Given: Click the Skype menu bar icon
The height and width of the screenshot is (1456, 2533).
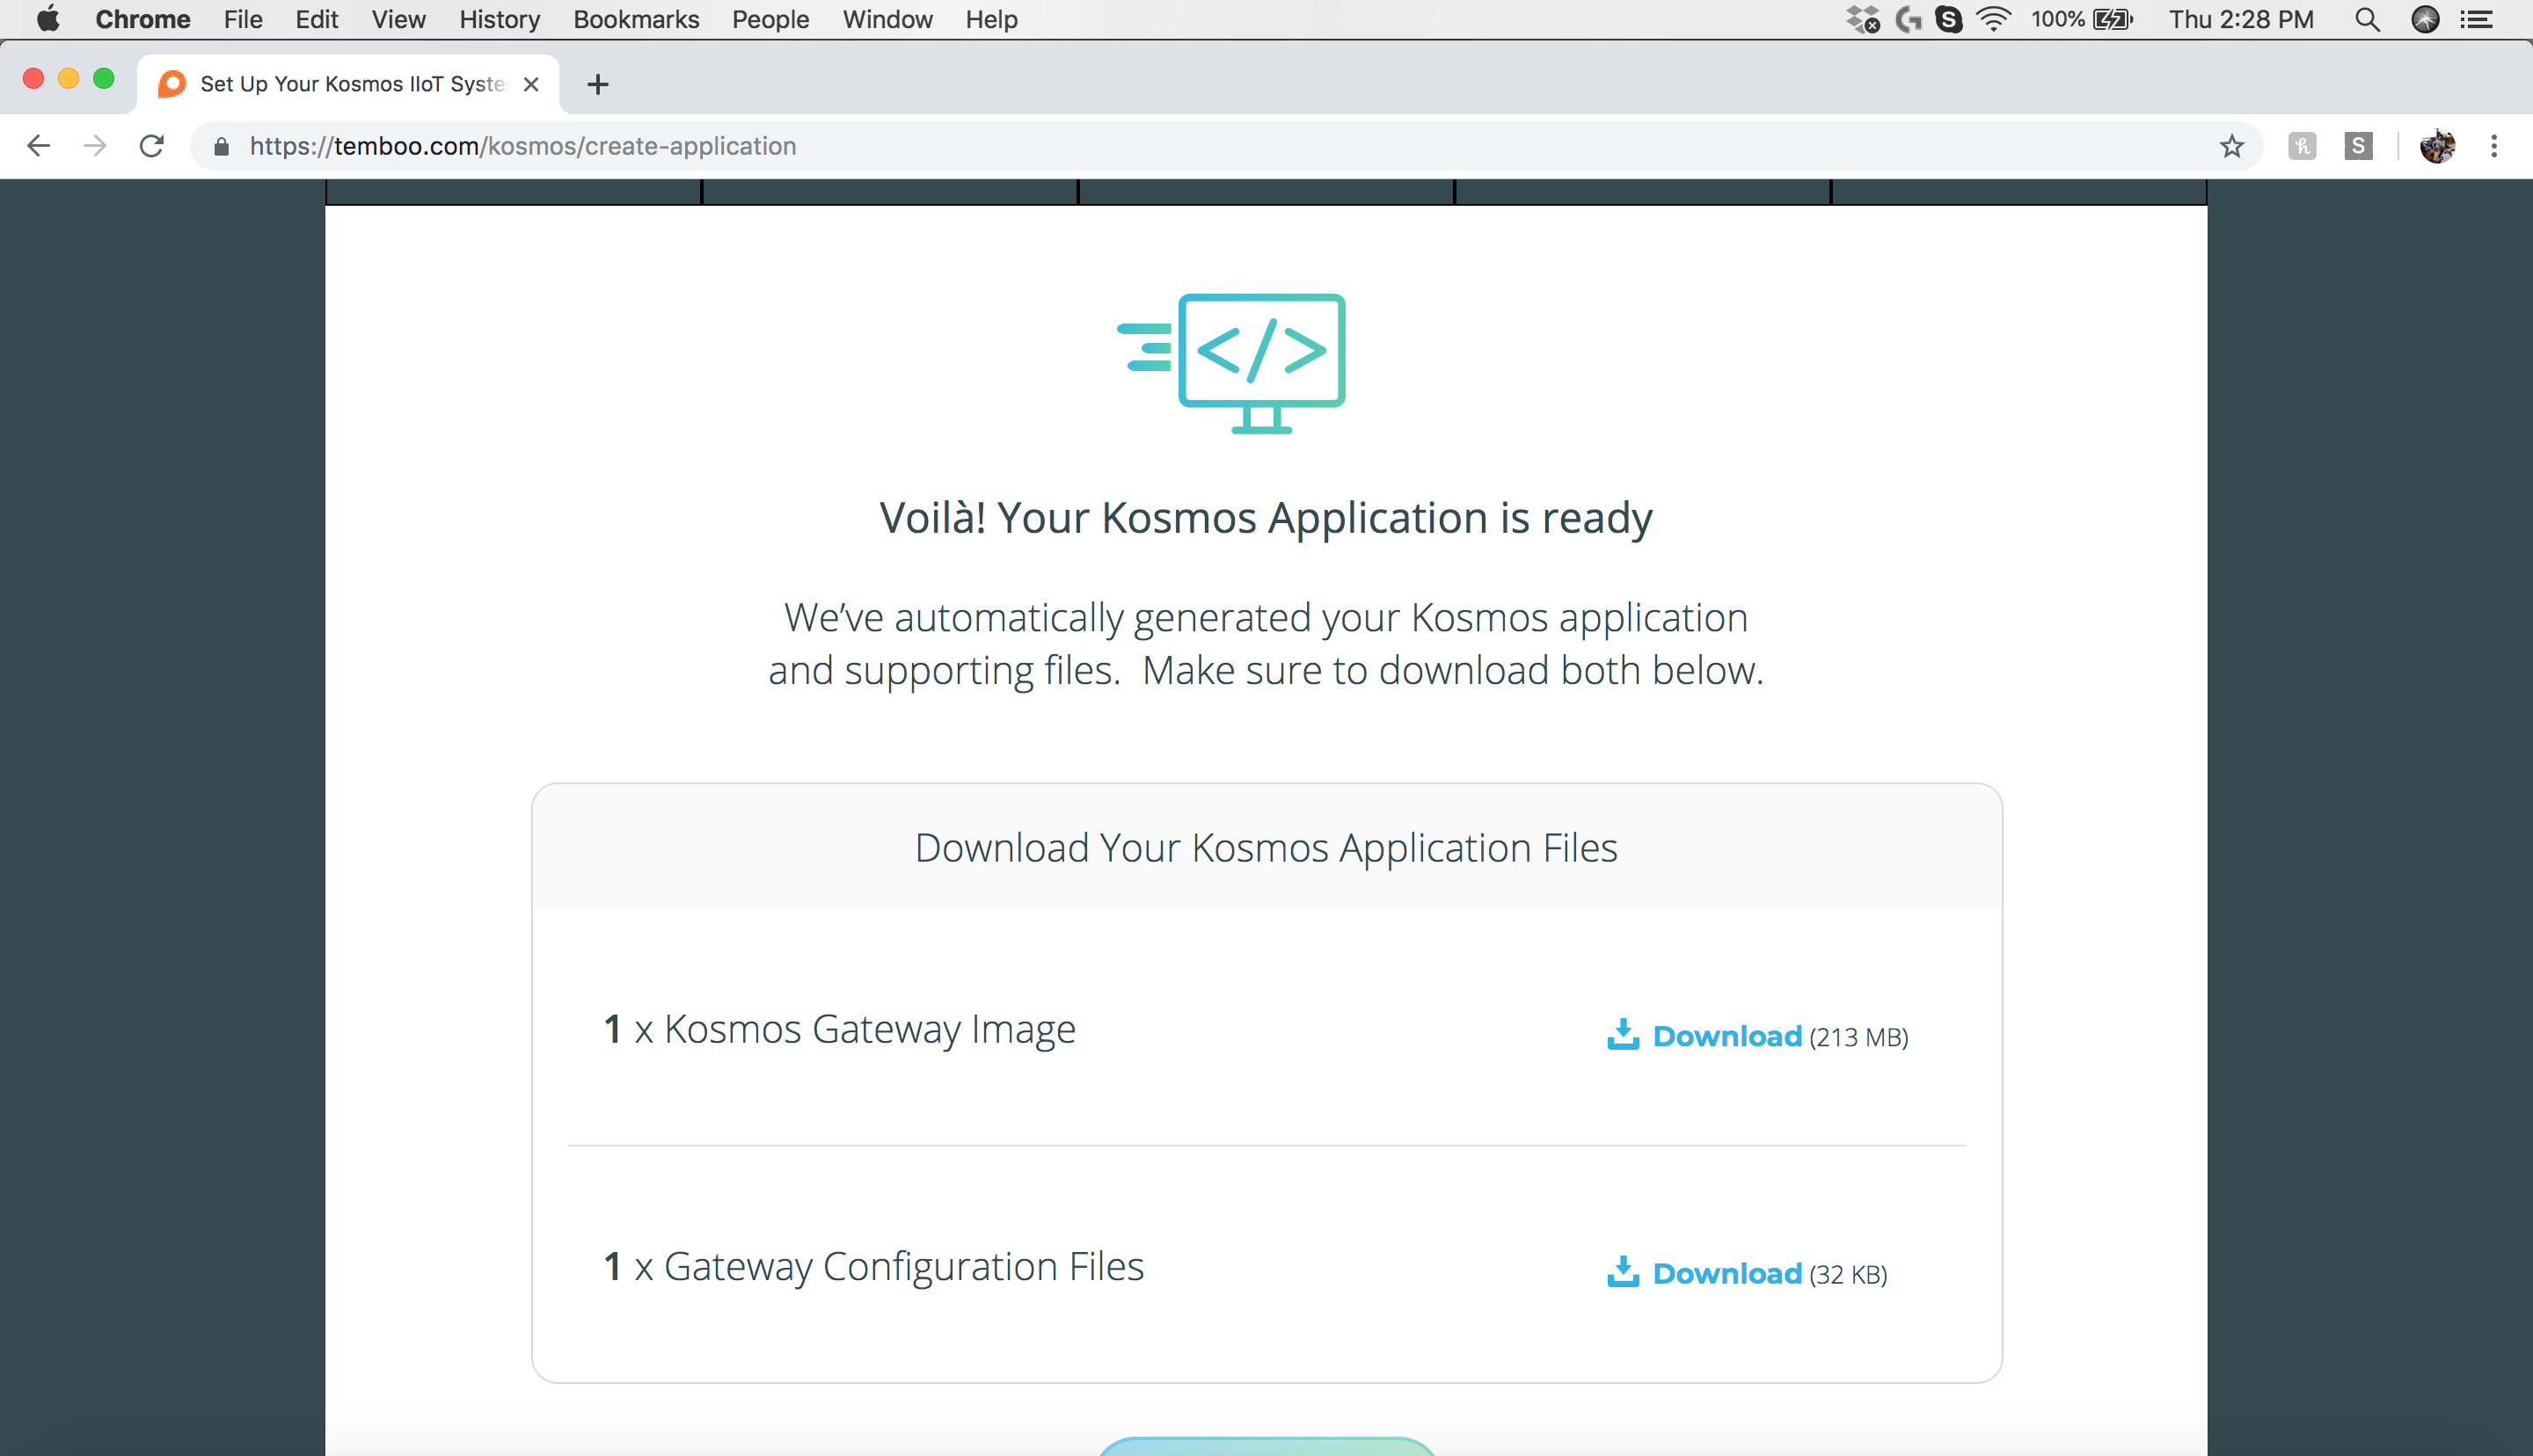Looking at the screenshot, I should 1949,19.
